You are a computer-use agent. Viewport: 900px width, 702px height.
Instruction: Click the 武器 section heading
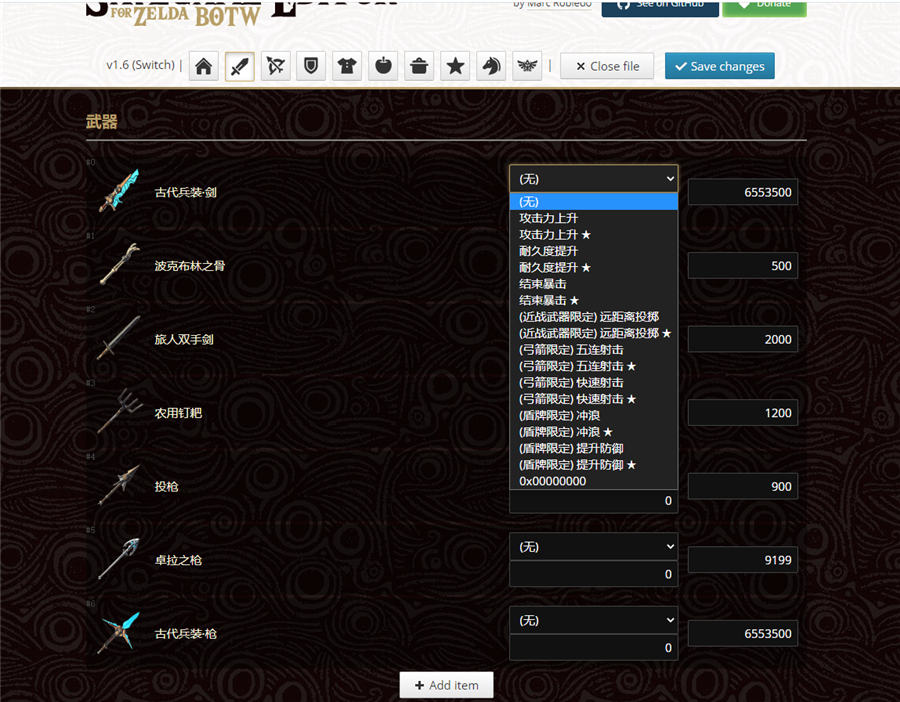point(102,122)
